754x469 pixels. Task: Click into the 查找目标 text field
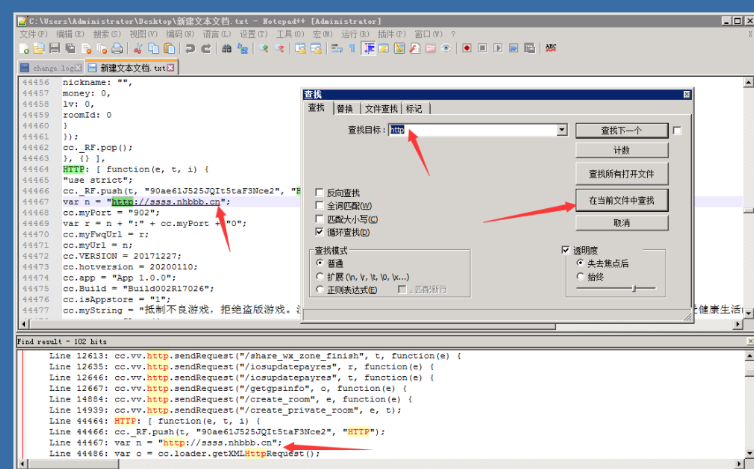473,130
